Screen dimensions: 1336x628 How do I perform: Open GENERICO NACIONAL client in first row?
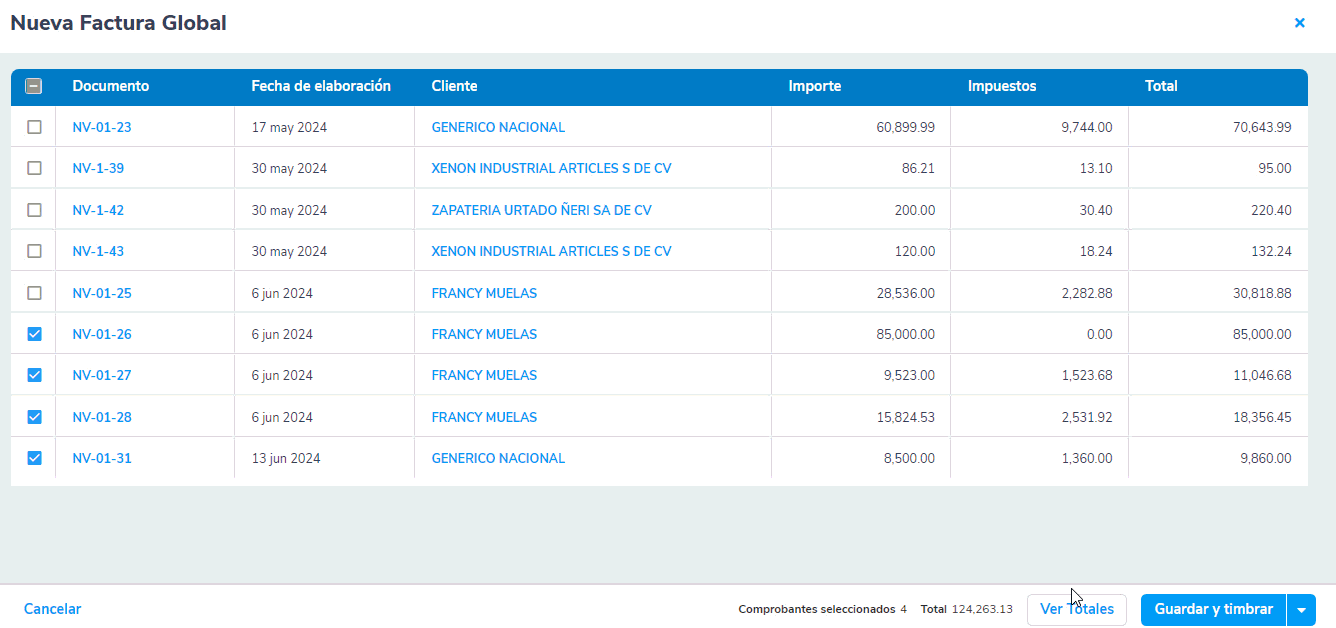coord(498,127)
